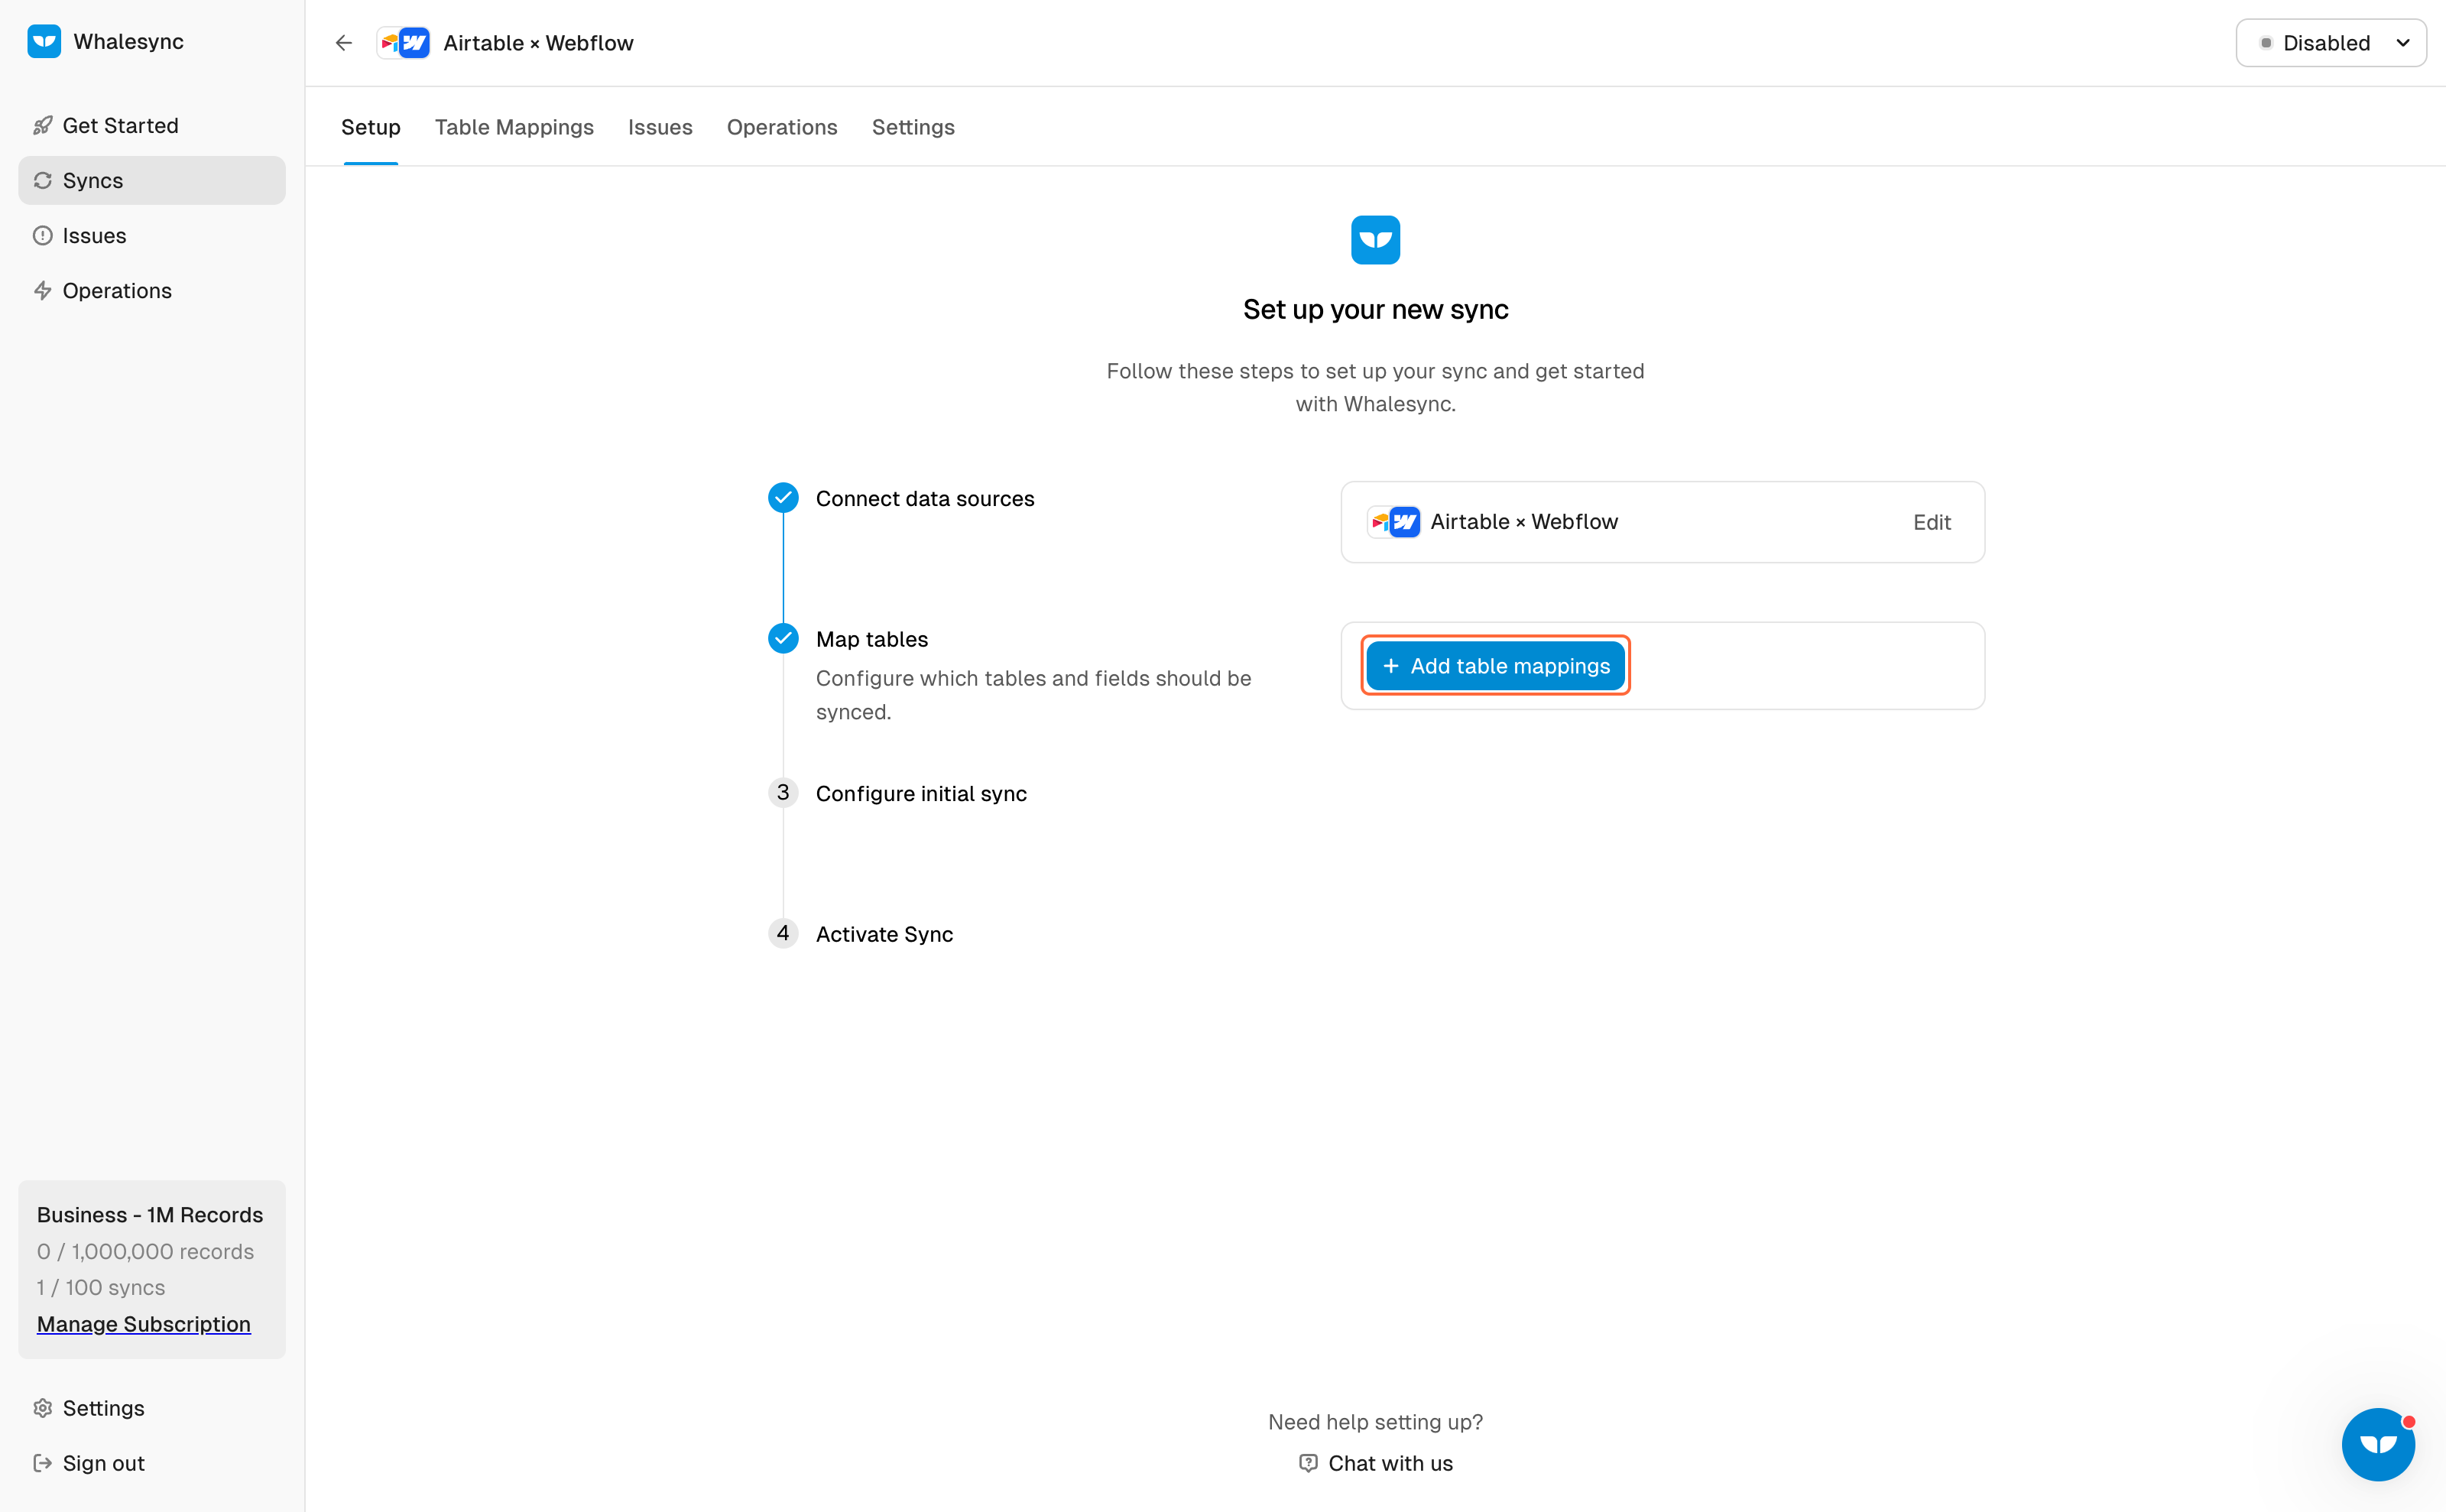Open Operations in the sidebar

tap(152, 290)
